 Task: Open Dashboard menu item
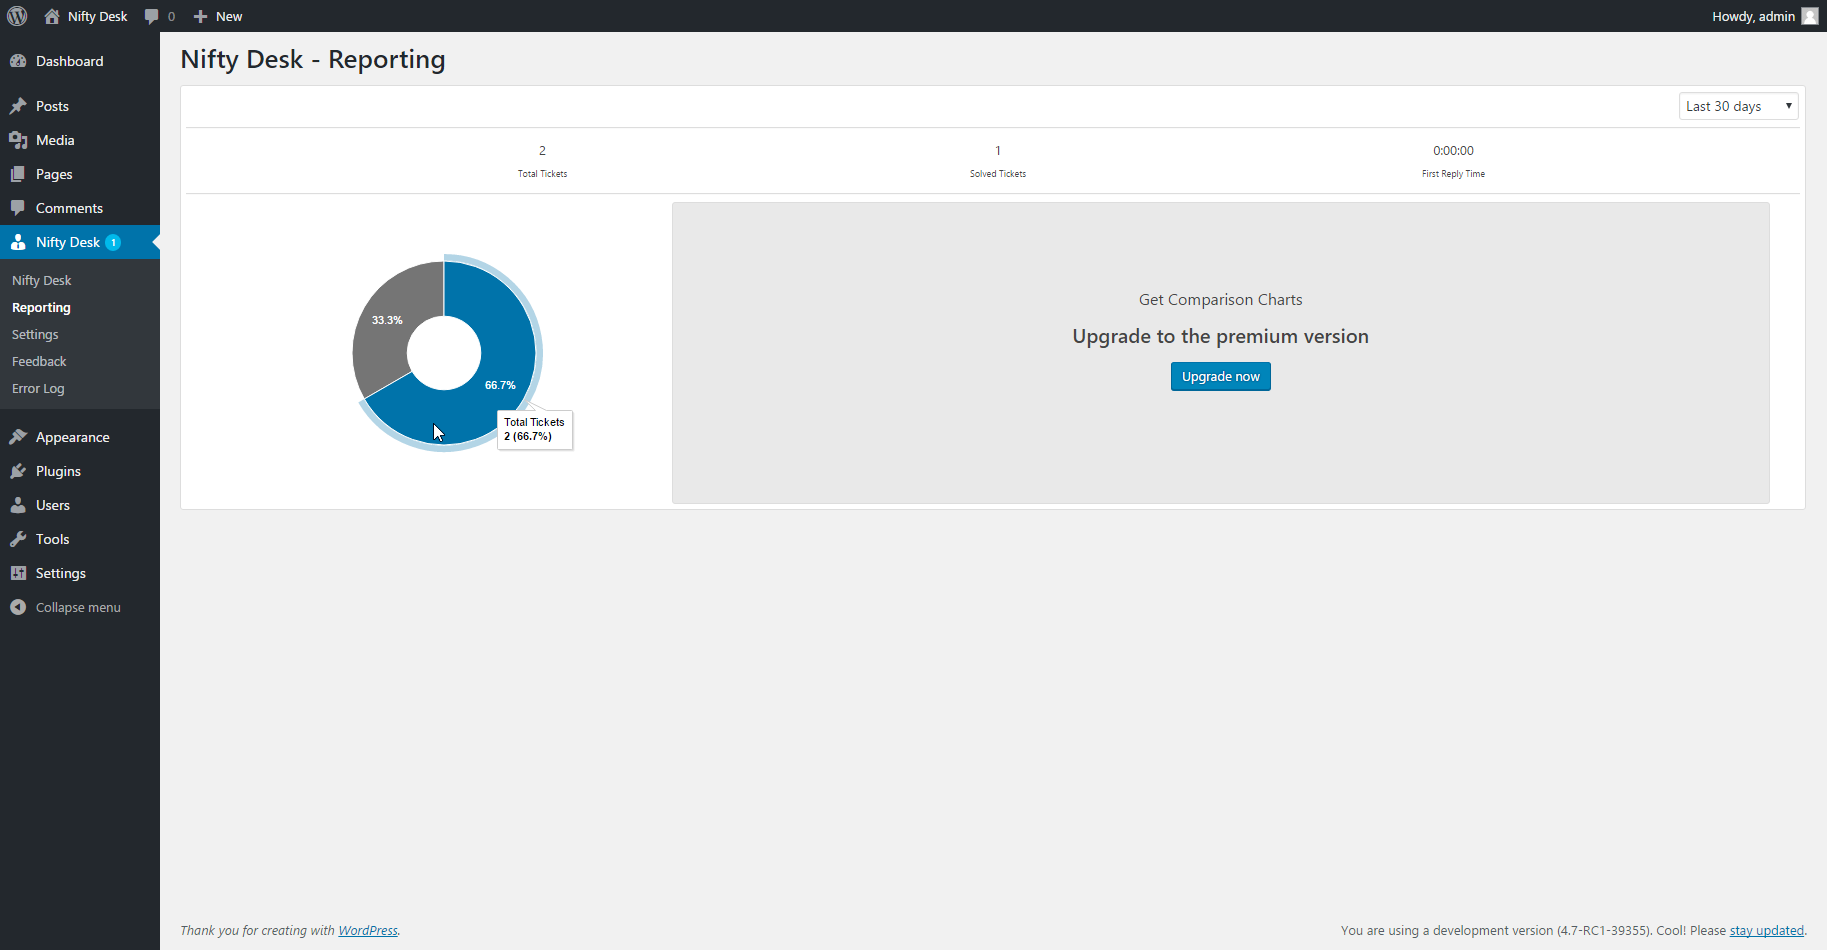point(80,61)
